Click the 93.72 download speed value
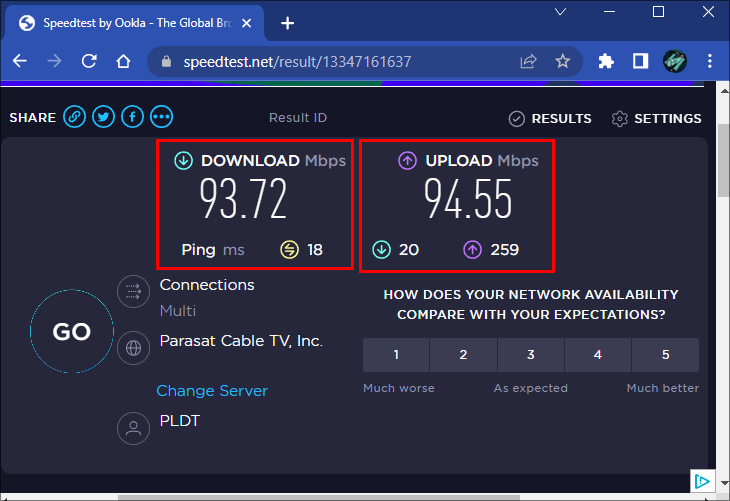The height and width of the screenshot is (501, 730). tap(243, 199)
